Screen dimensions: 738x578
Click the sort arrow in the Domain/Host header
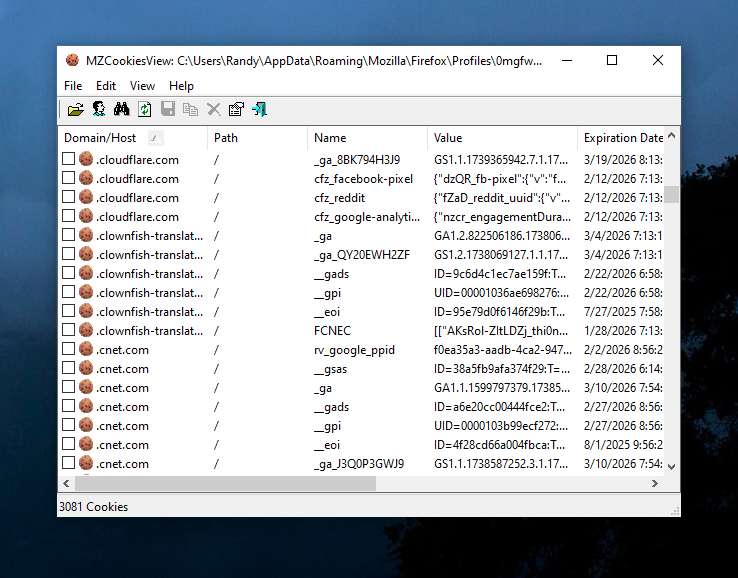tap(154, 138)
